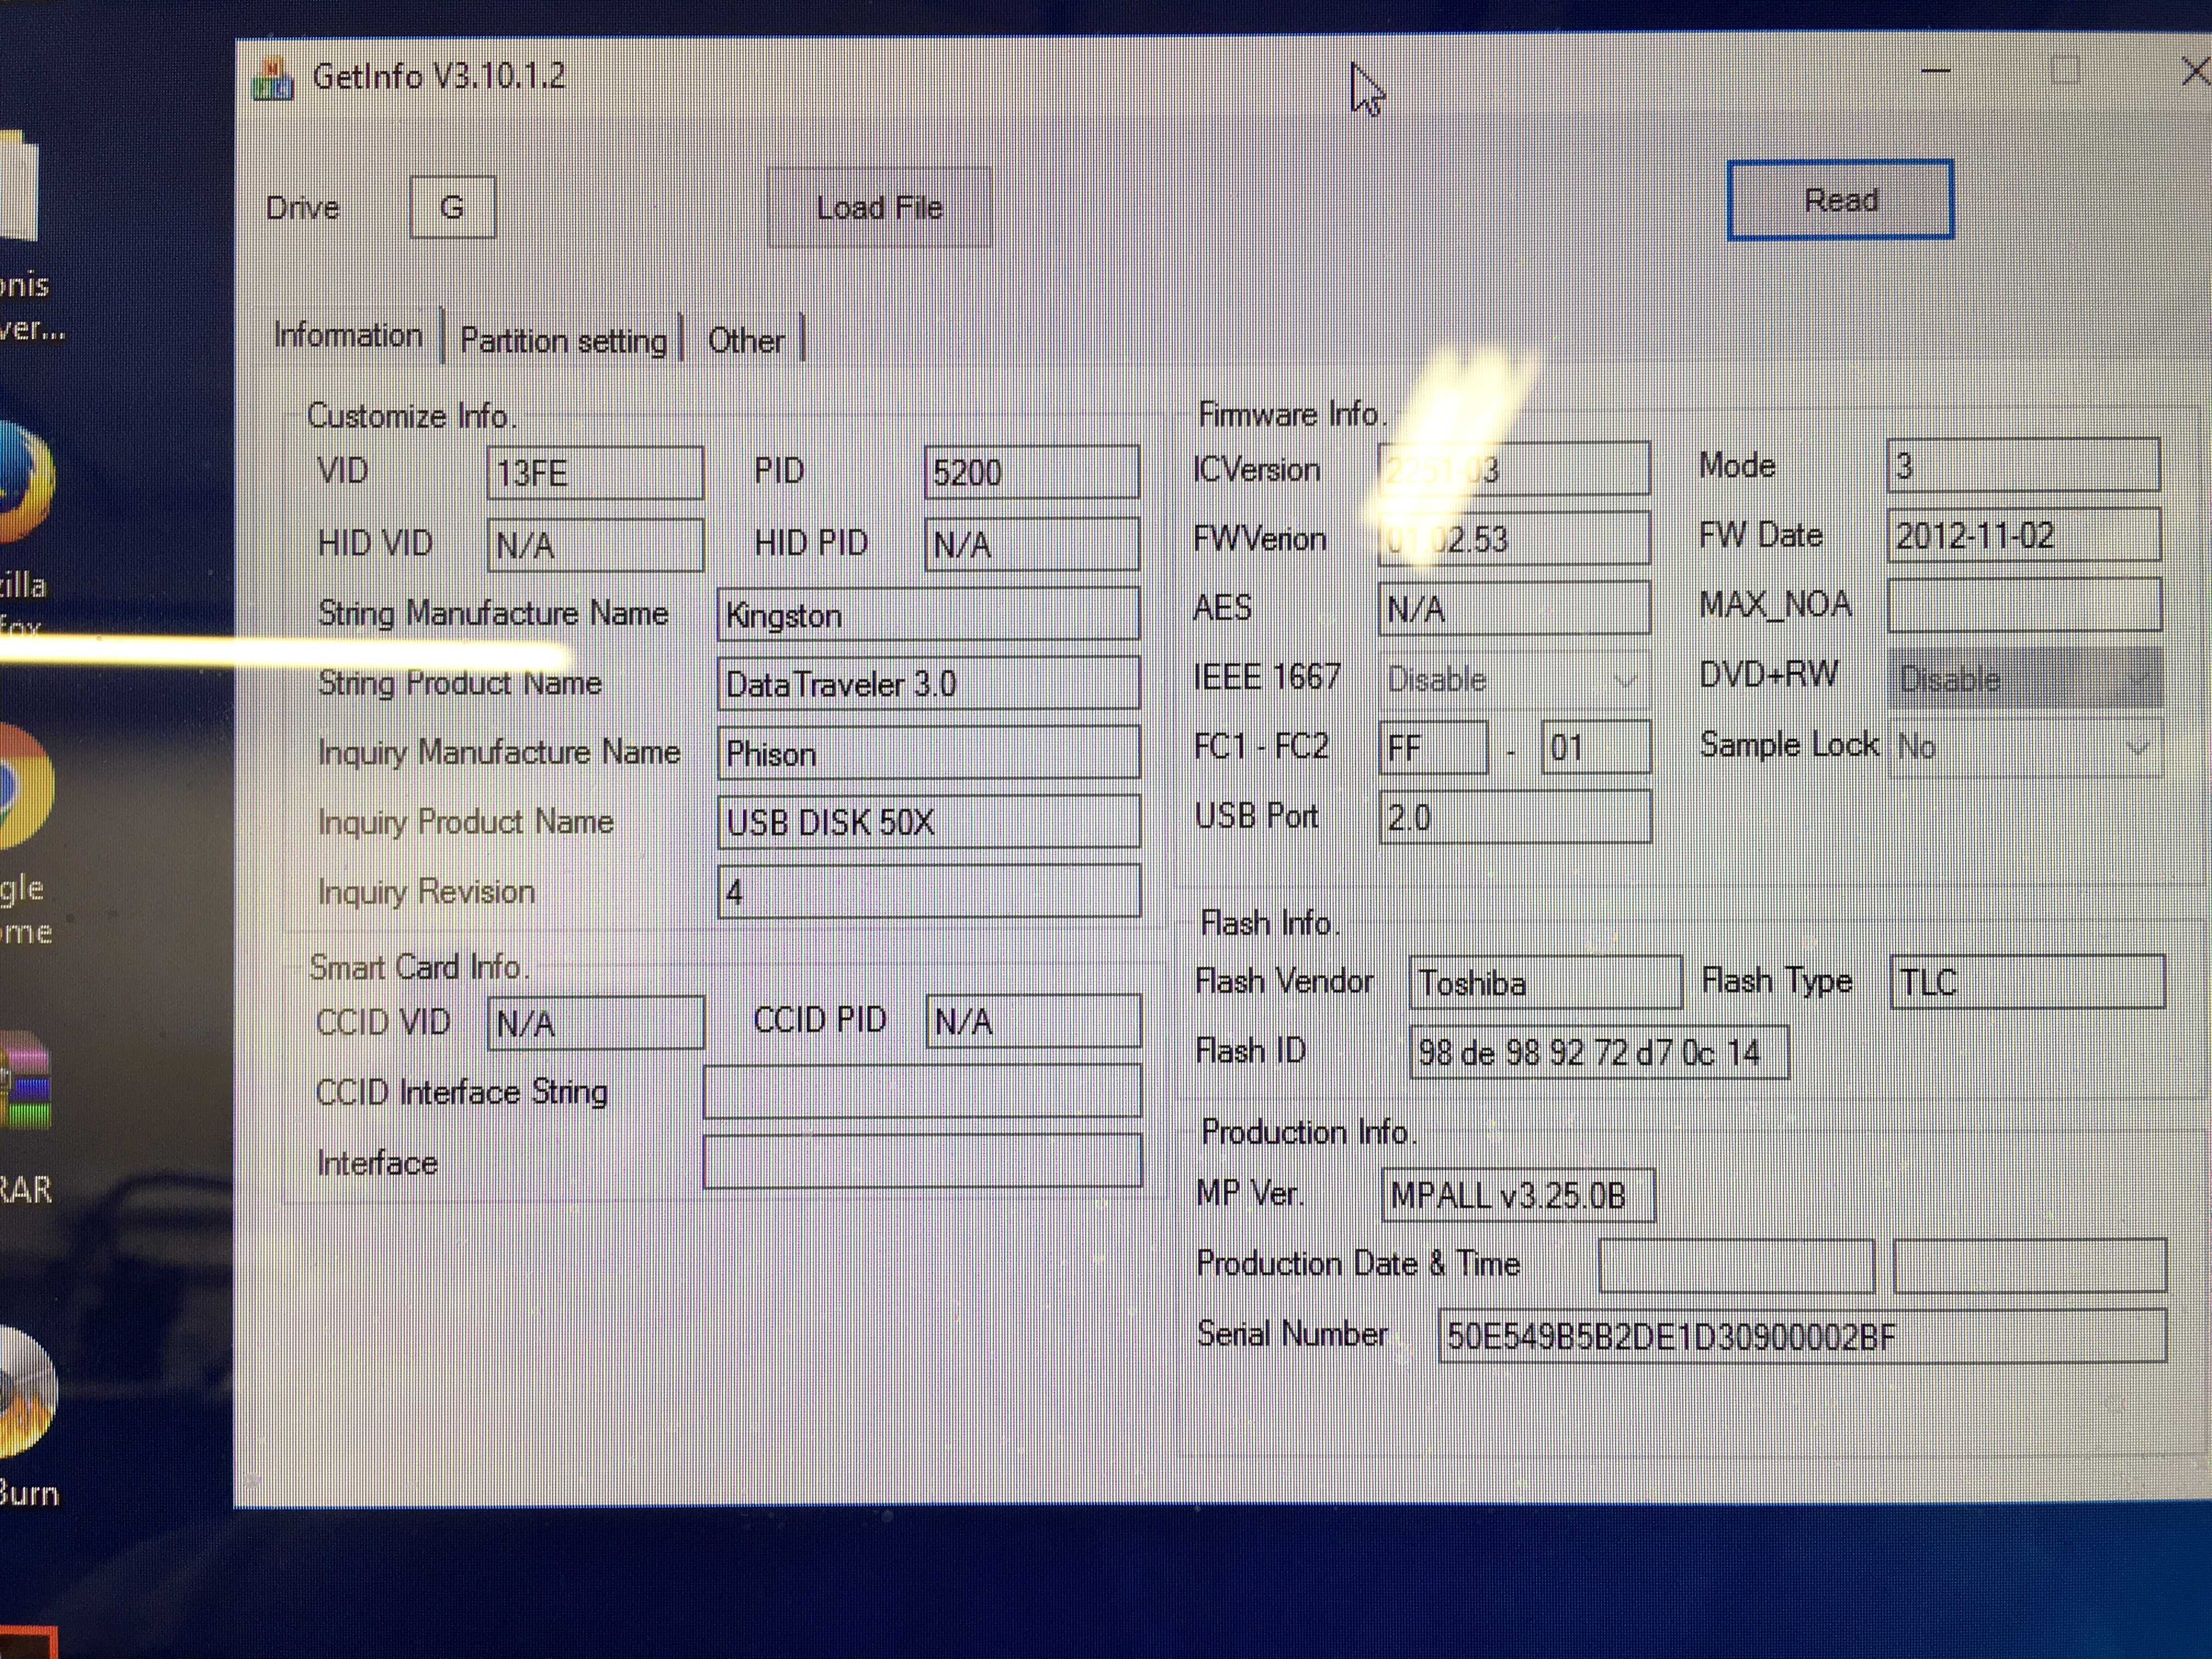Select the Inquiry Product Name field
This screenshot has height=1659, width=2212.
pyautogui.click(x=928, y=821)
